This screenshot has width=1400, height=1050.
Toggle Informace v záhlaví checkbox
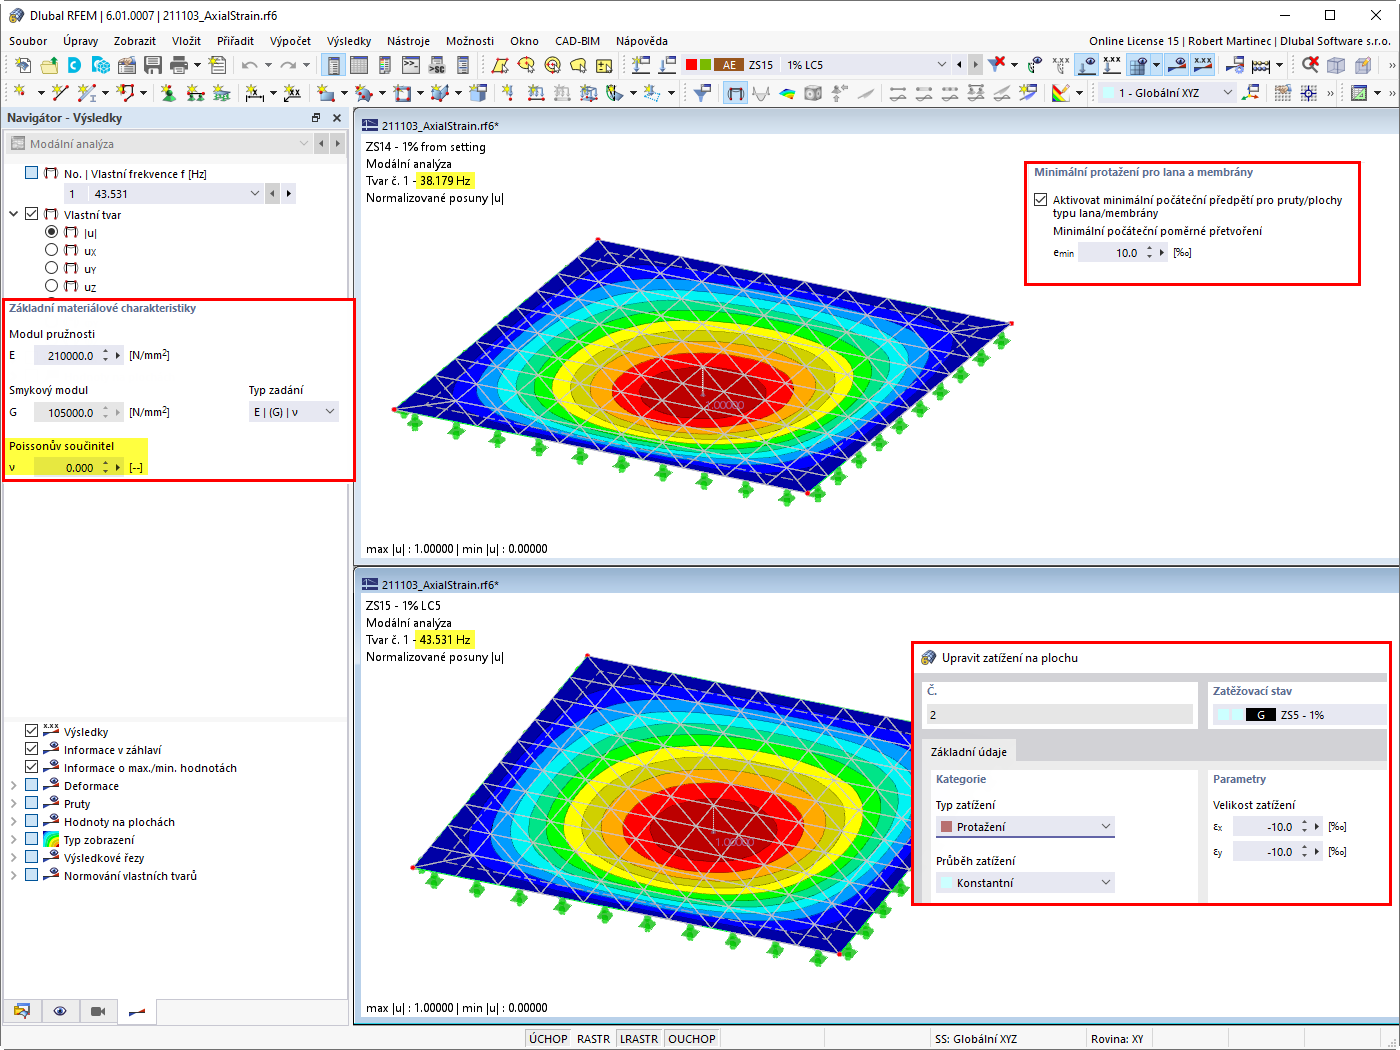(32, 749)
